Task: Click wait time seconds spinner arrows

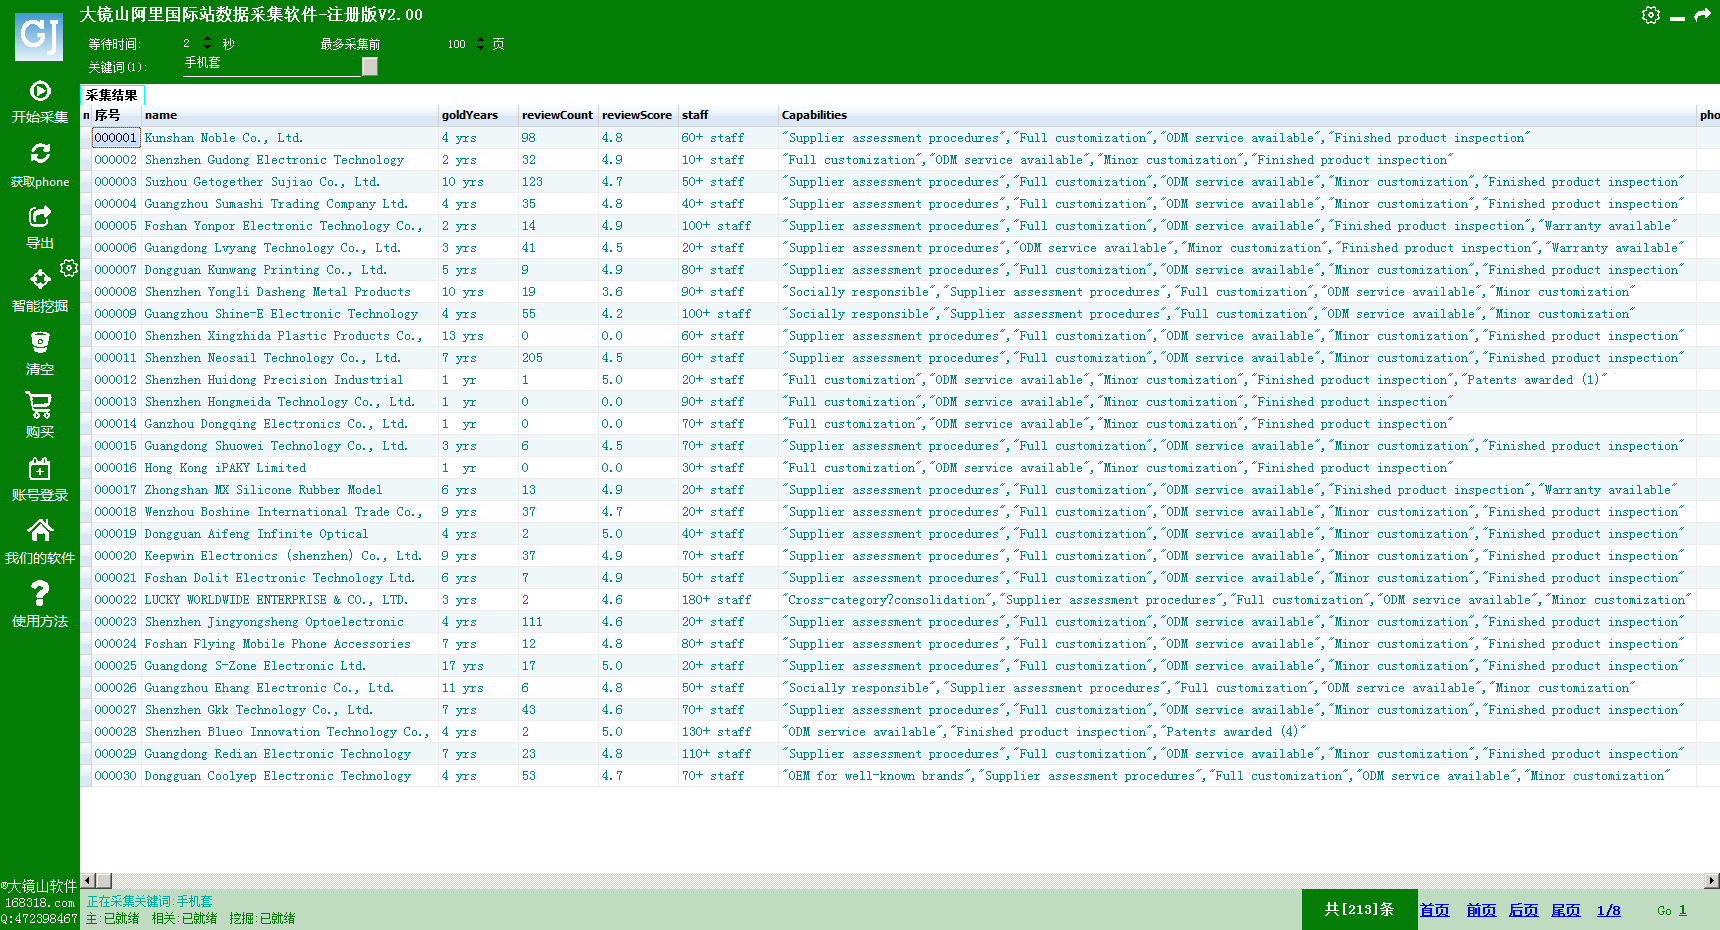Action: coord(207,43)
